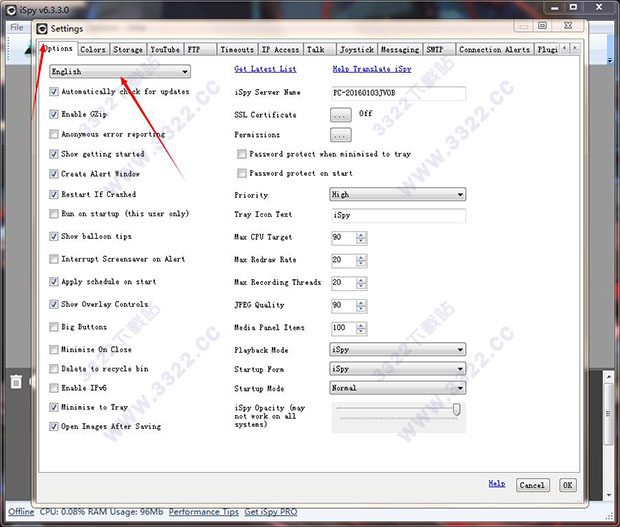The height and width of the screenshot is (527, 620).
Task: Enable Password protect when minimised to tray
Action: (242, 154)
